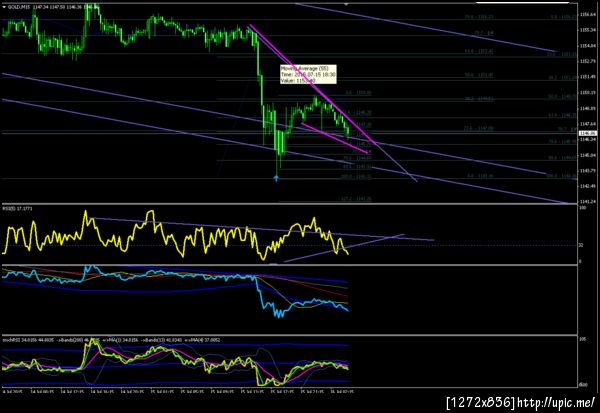Click the 1146.24 value on the price scale
The width and height of the screenshot is (600, 413).
[588, 139]
